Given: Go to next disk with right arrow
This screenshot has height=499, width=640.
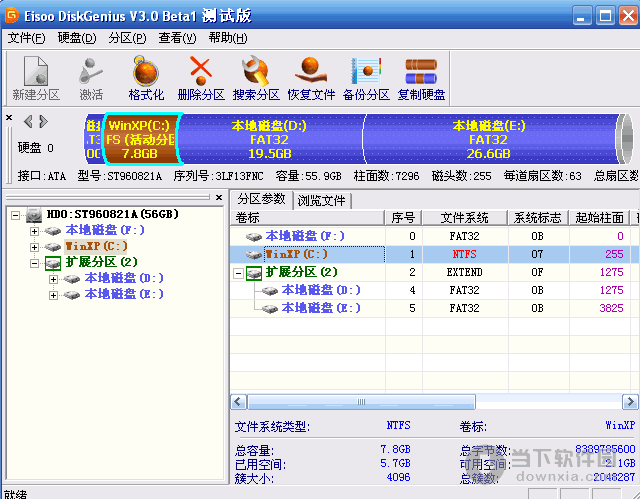Looking at the screenshot, I should [x=43, y=121].
